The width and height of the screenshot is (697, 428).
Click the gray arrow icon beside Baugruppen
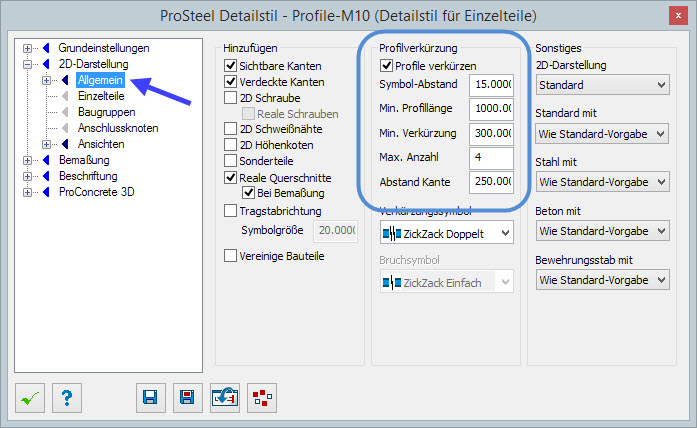point(65,112)
